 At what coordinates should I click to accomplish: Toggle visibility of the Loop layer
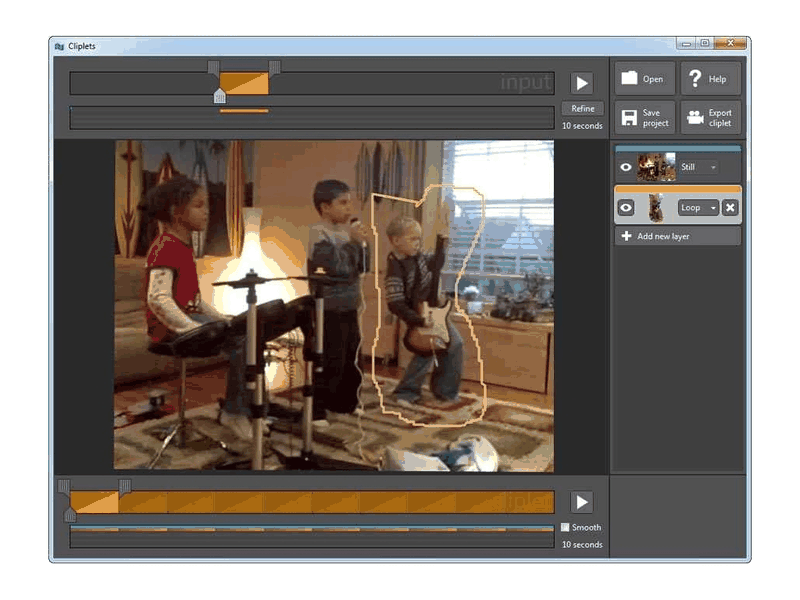(626, 208)
